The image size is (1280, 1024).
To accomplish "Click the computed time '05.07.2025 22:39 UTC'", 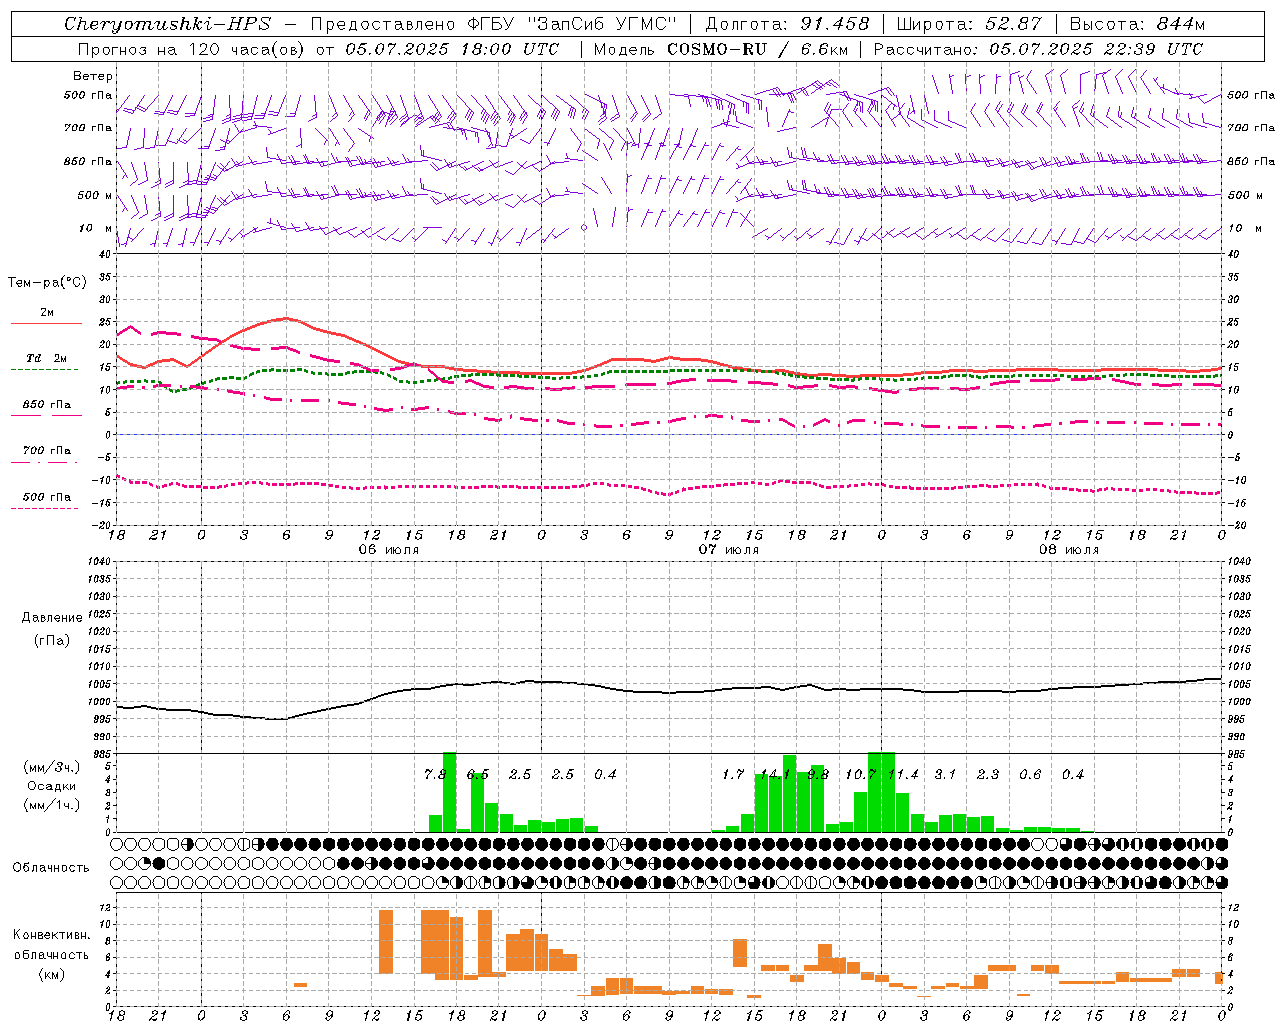I will [x=1096, y=49].
